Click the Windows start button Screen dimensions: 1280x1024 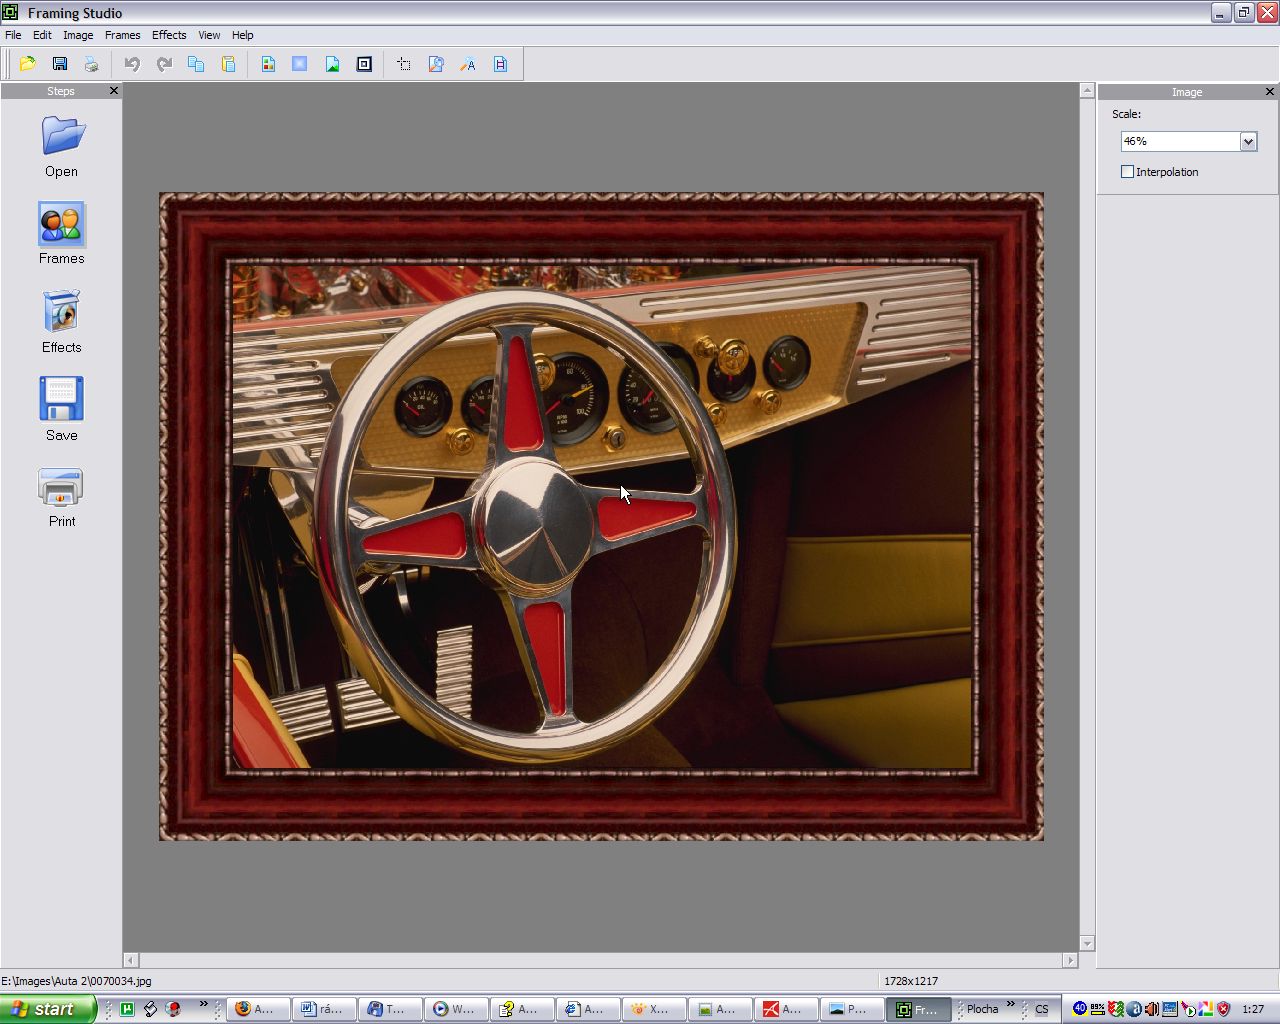(47, 1009)
